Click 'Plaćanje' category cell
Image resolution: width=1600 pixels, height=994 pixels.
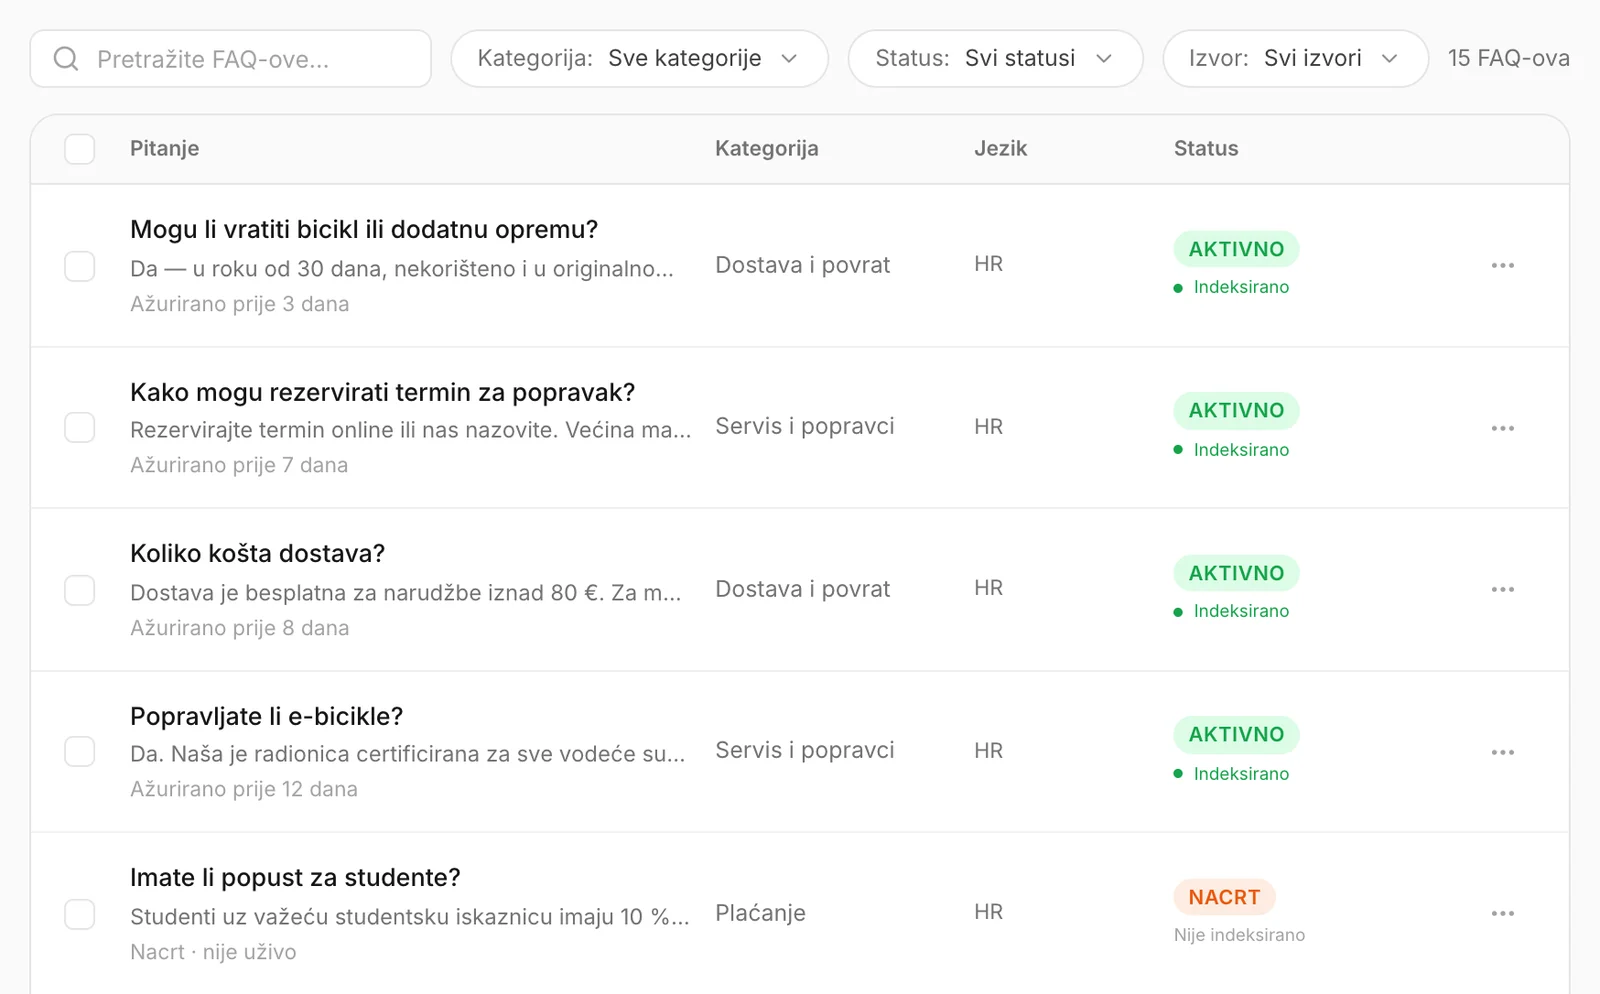coord(760,913)
